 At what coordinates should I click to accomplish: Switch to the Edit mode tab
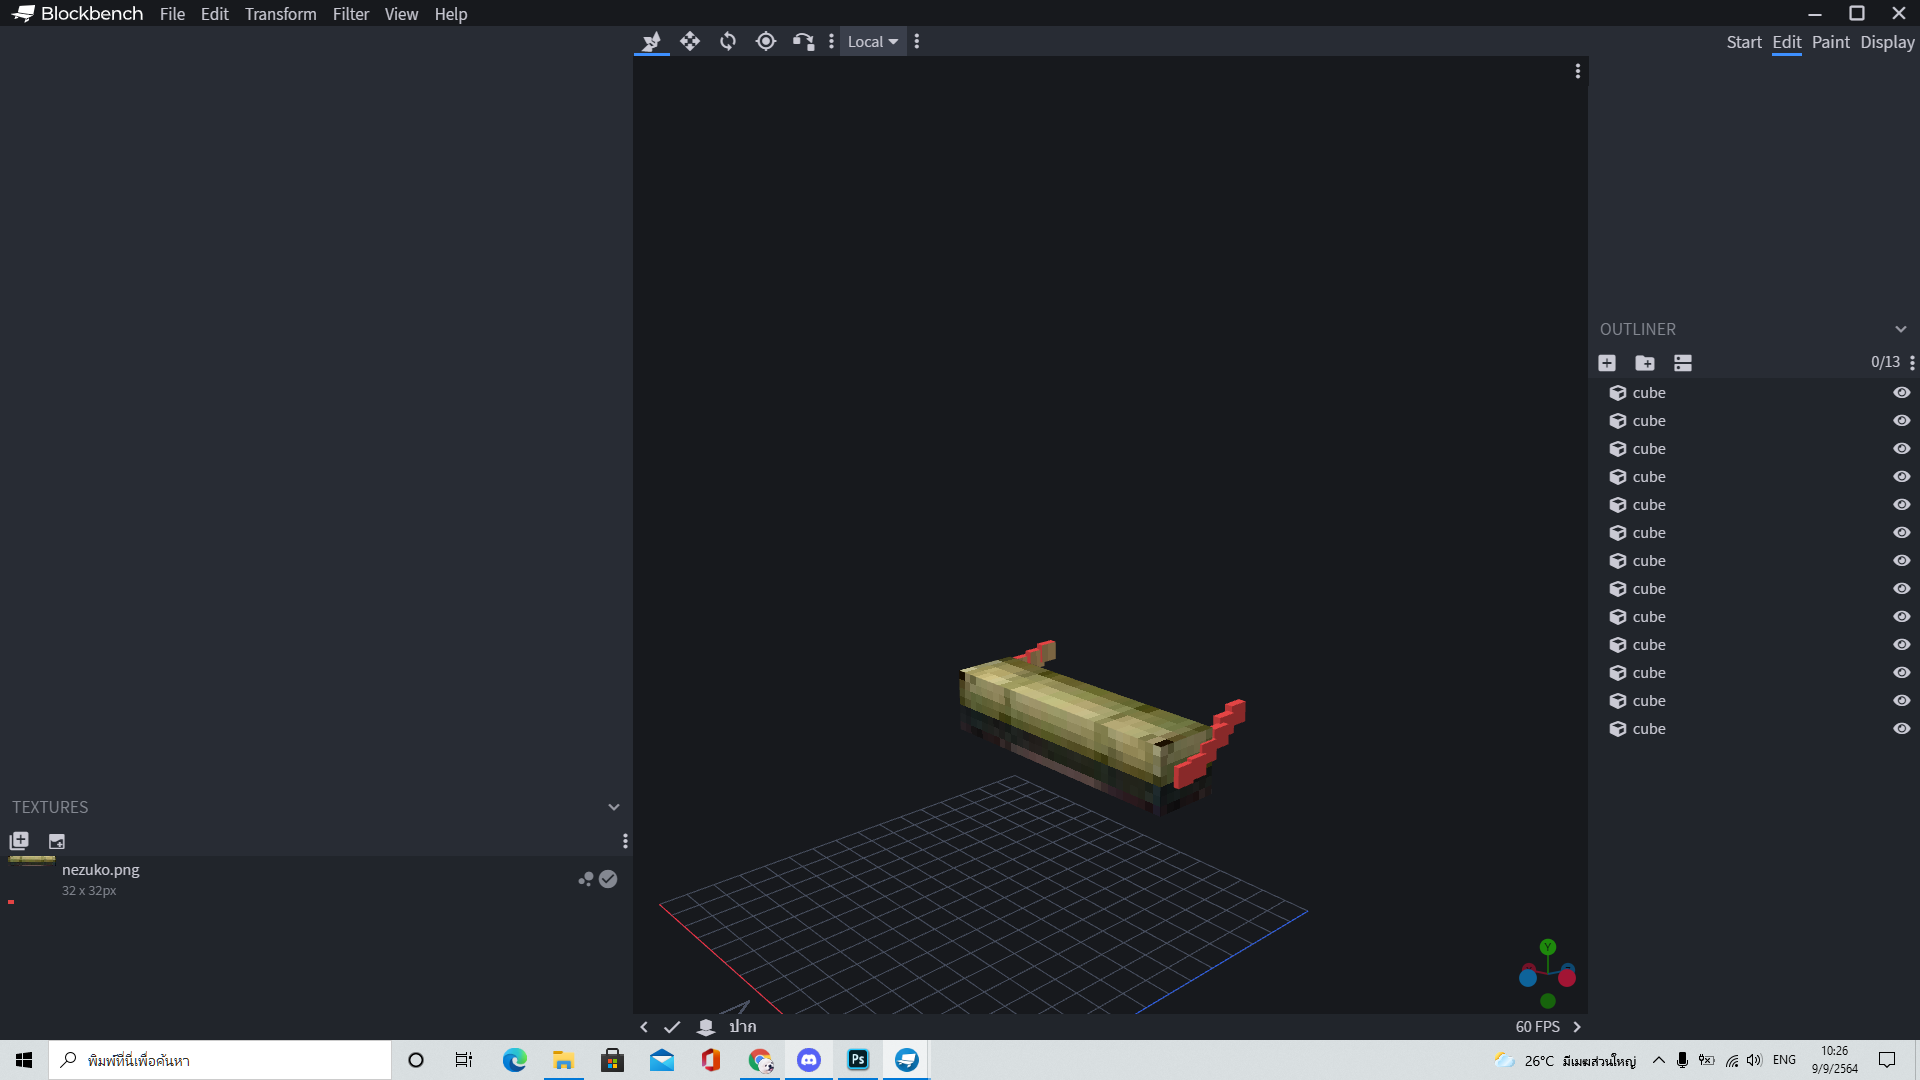[x=1787, y=42]
